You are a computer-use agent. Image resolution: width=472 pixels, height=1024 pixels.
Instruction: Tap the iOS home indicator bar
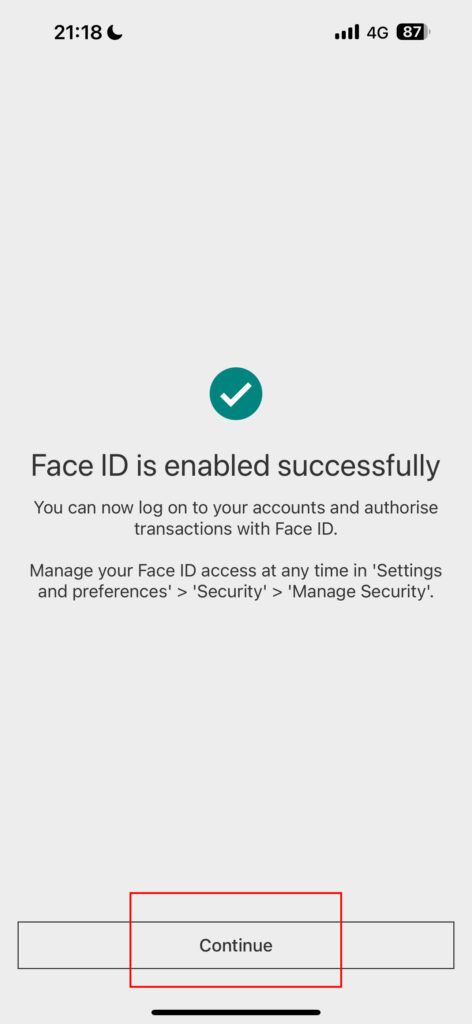[236, 1012]
